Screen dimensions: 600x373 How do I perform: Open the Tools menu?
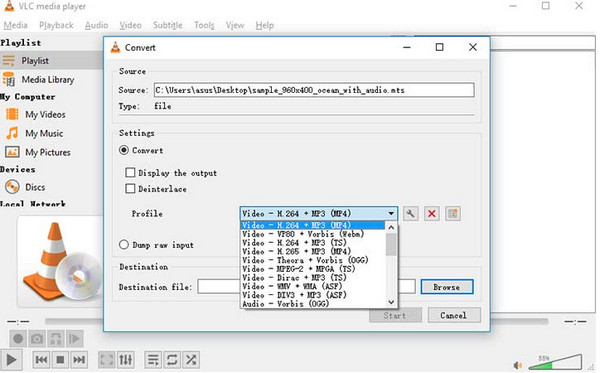pyautogui.click(x=204, y=25)
